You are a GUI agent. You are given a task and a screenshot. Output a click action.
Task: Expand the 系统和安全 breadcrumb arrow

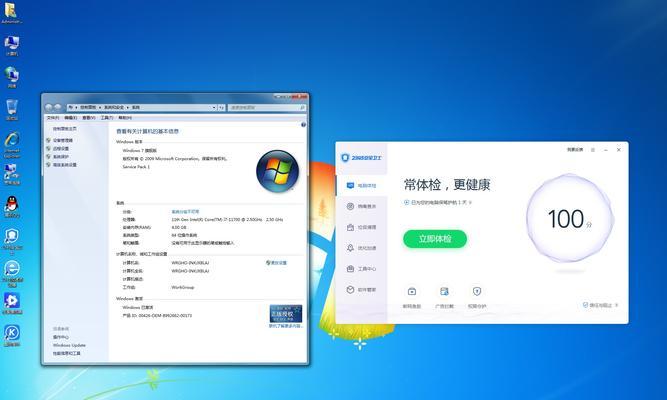[x=127, y=108]
